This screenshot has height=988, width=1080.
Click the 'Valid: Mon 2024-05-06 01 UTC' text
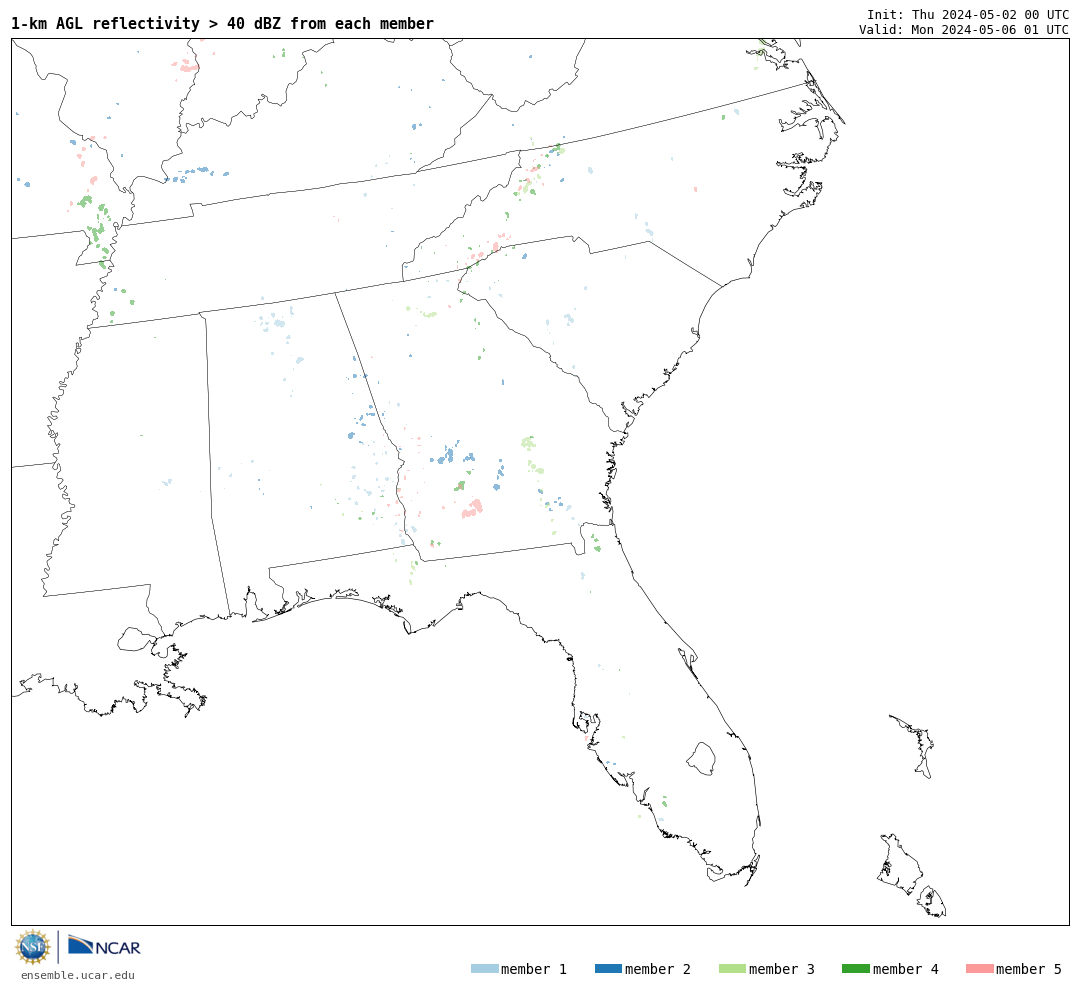pos(964,30)
